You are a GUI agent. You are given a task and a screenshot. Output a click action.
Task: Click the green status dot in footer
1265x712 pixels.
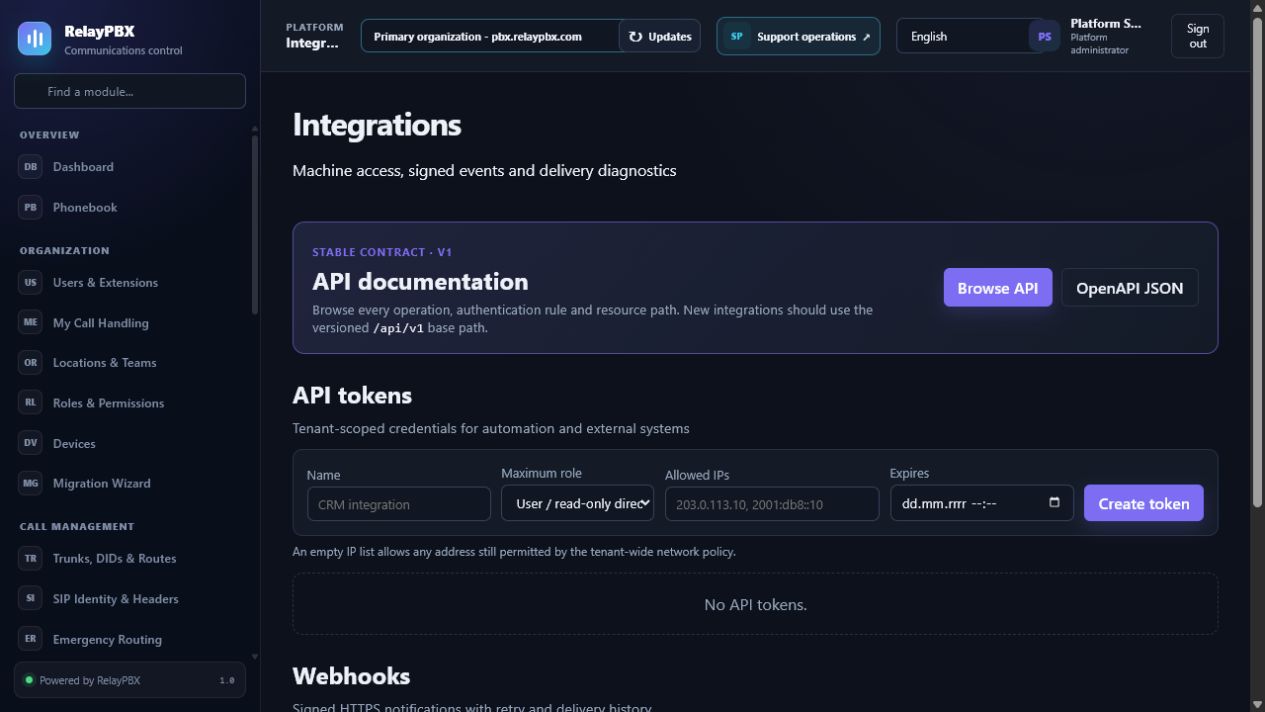pos(29,680)
